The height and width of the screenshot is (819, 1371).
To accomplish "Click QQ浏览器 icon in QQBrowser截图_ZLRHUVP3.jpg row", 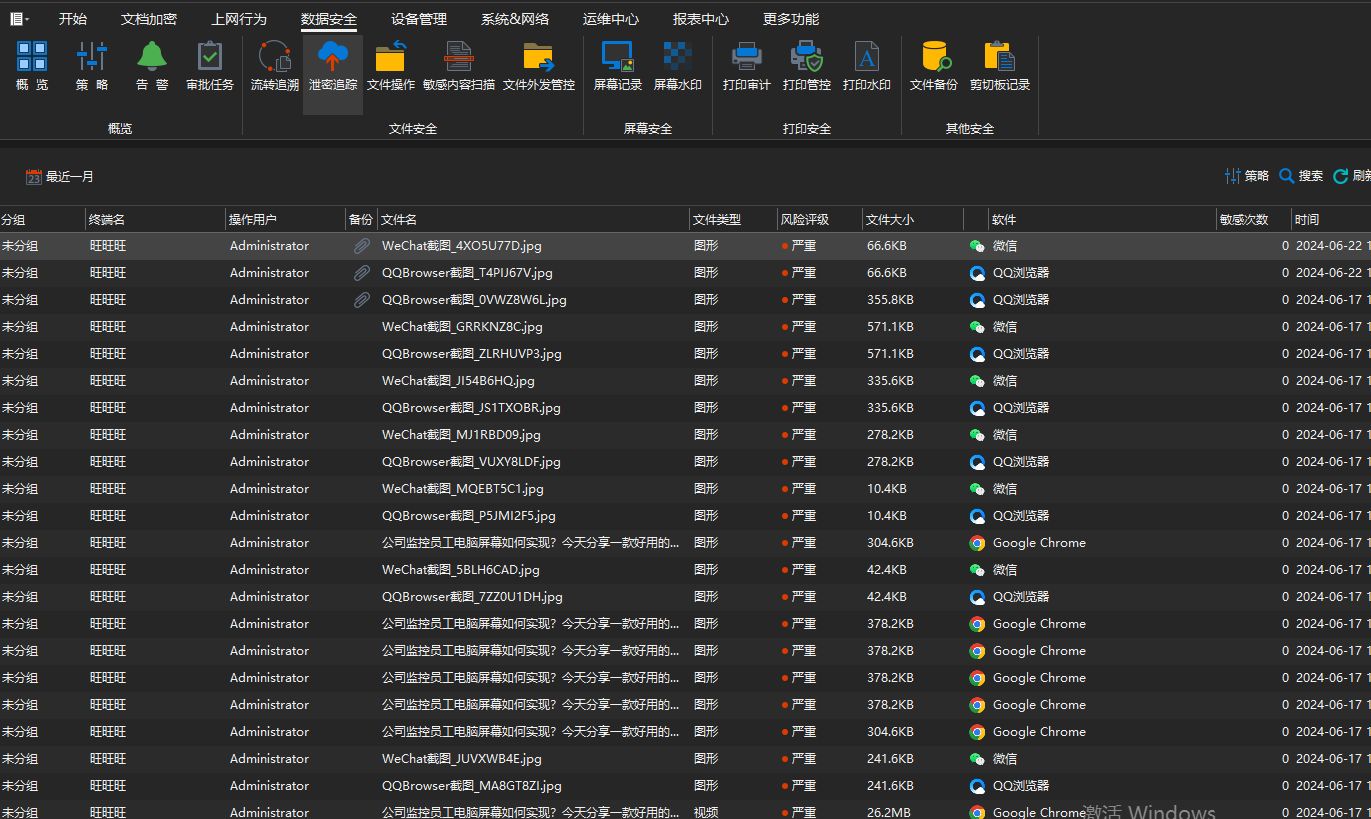I will point(977,354).
